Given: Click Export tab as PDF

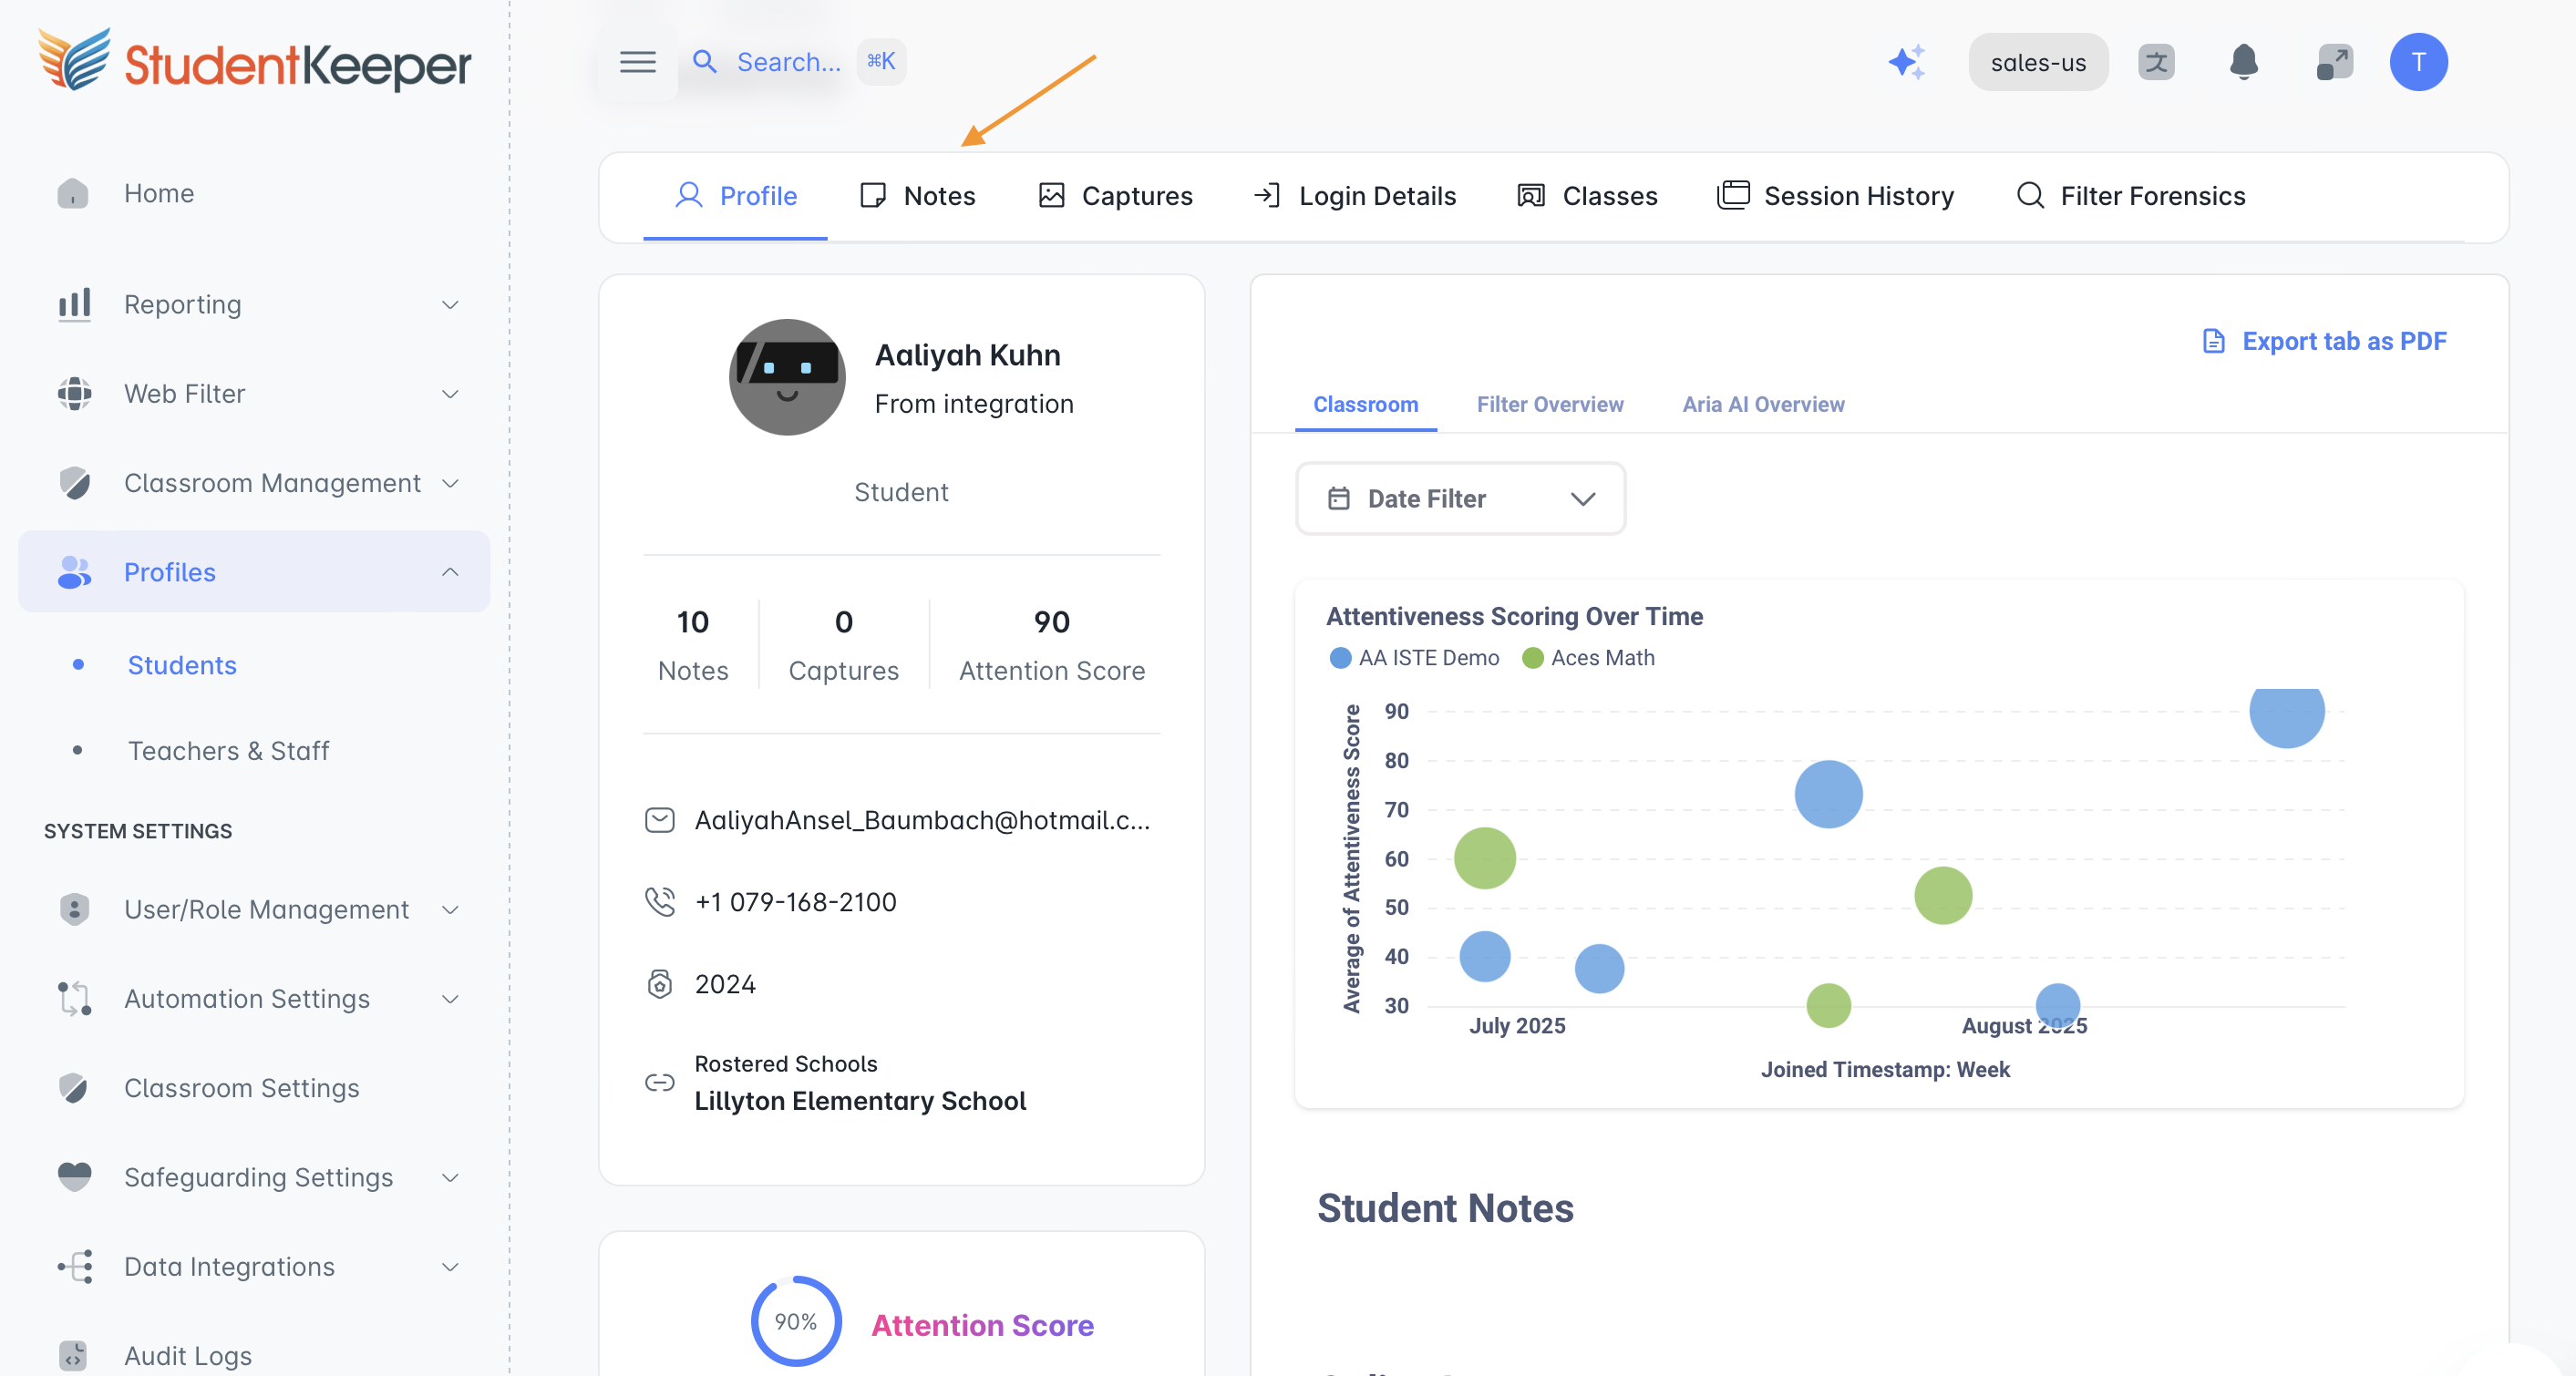Looking at the screenshot, I should pos(2324,341).
